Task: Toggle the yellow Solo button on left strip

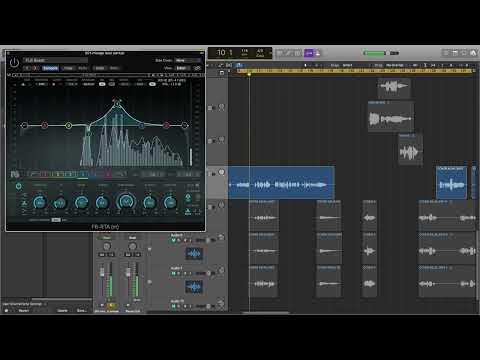Action: [x=111, y=305]
